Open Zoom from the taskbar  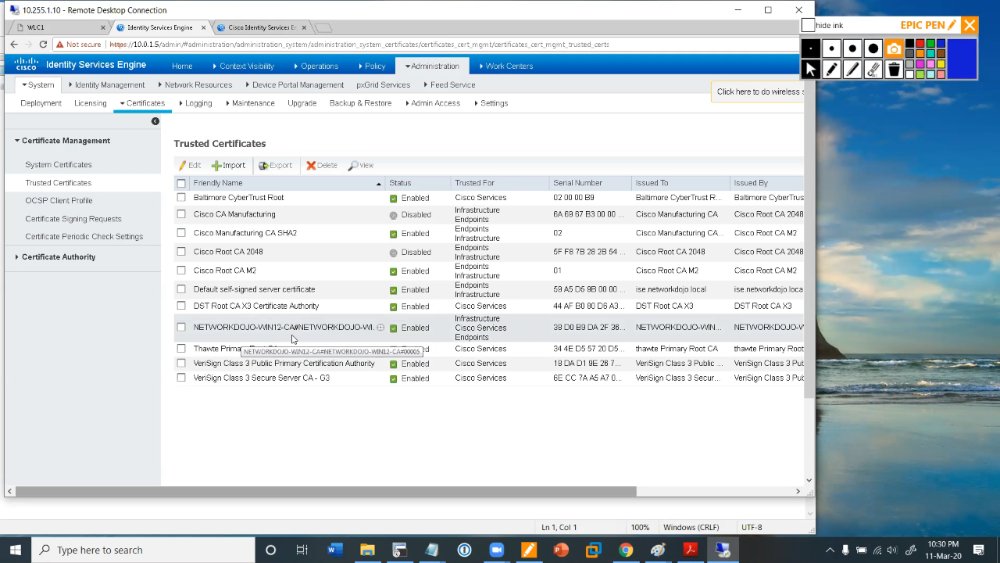pyautogui.click(x=496, y=550)
